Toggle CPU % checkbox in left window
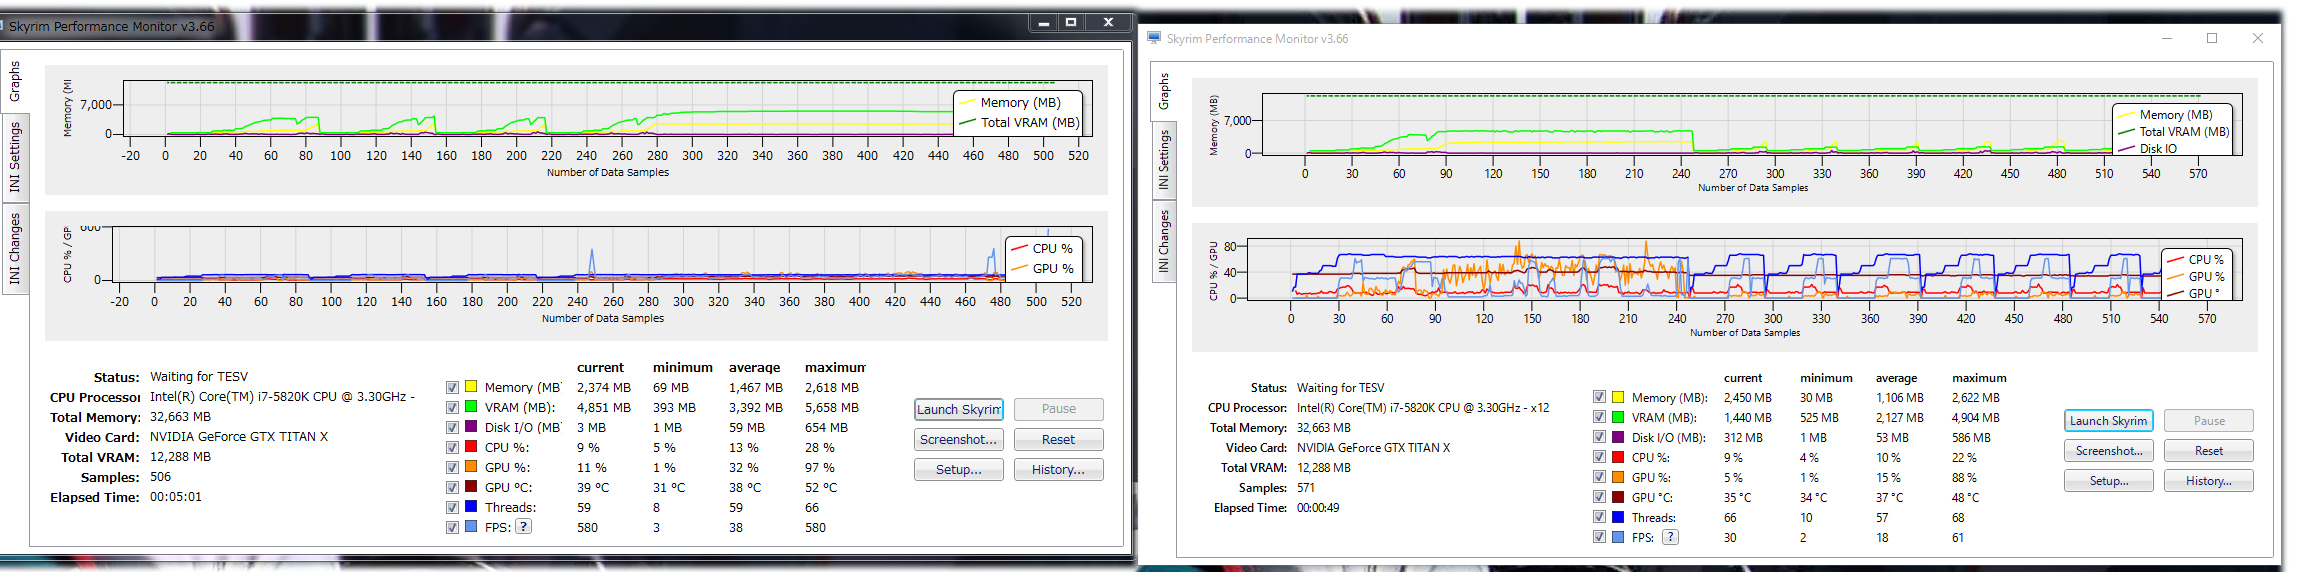This screenshot has width=2300, height=572. pos(452,447)
